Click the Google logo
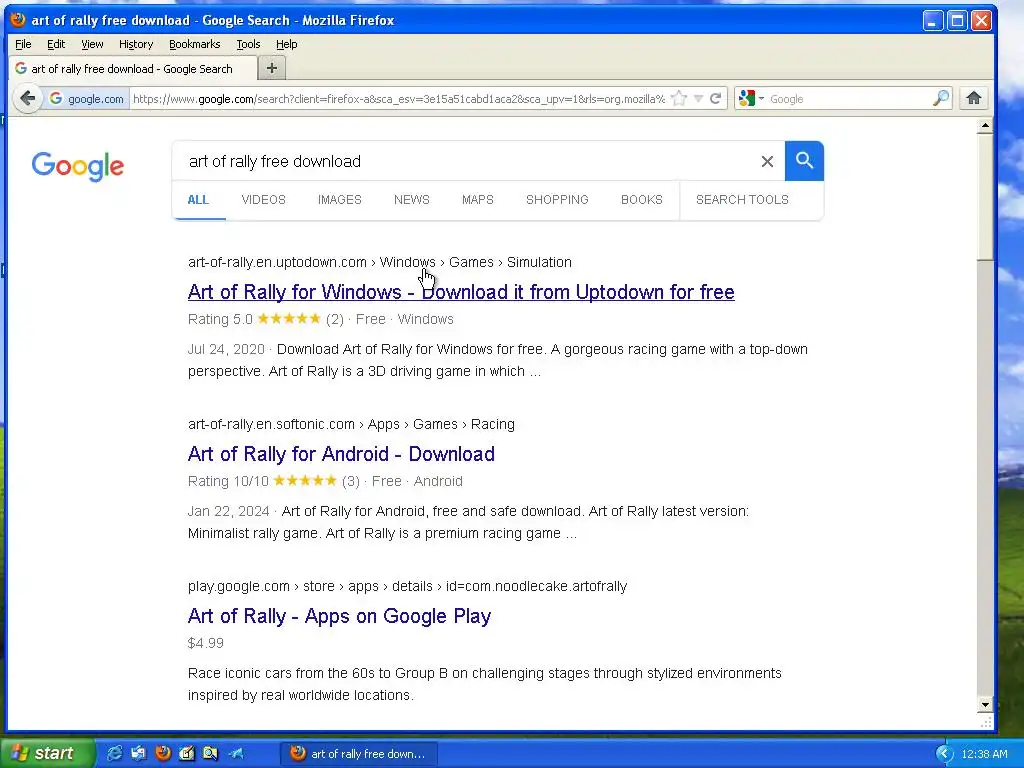Screen dimensions: 1024x768 78,166
